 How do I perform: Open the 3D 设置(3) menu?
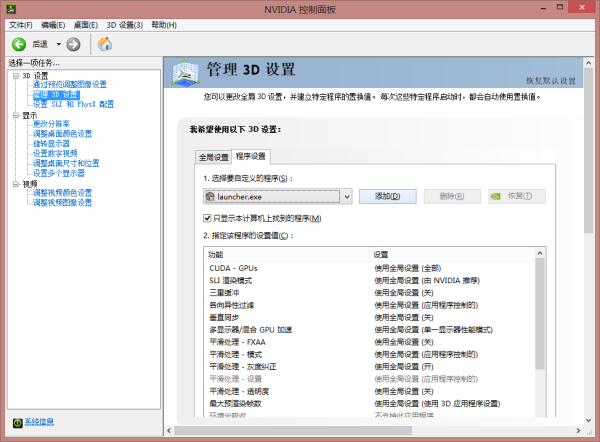(125, 25)
